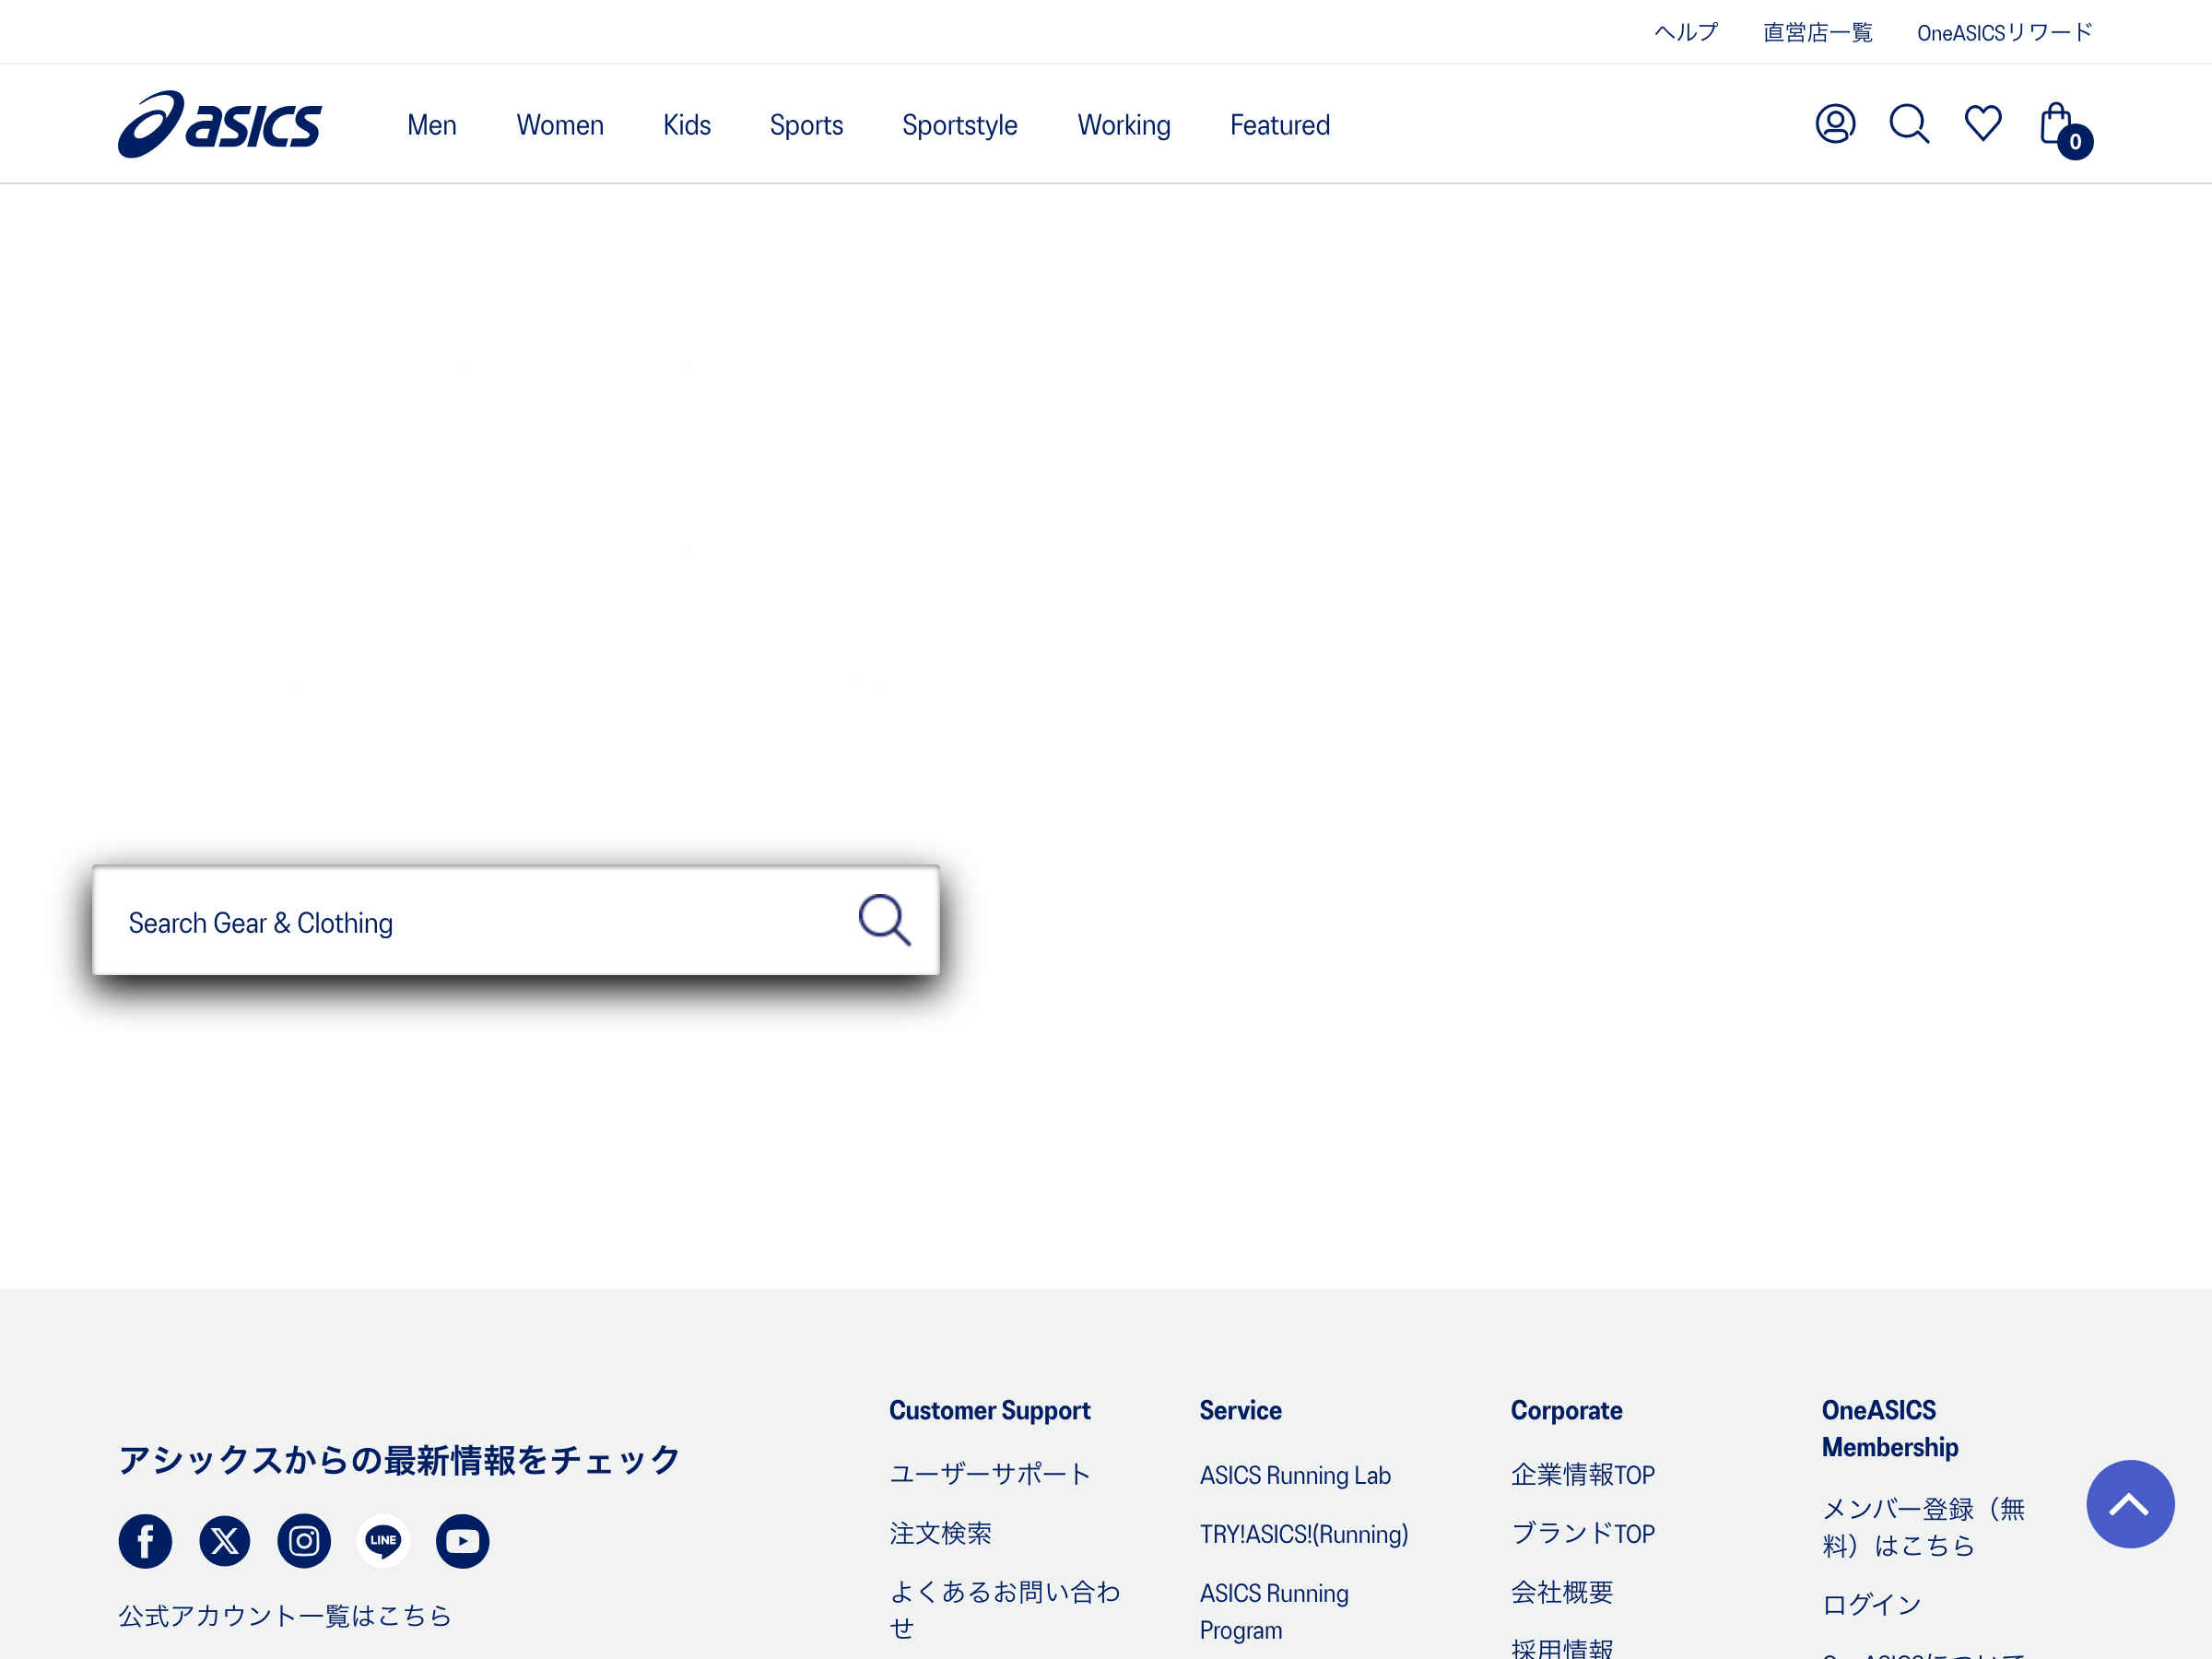Open the wishlist heart icon

click(1983, 124)
